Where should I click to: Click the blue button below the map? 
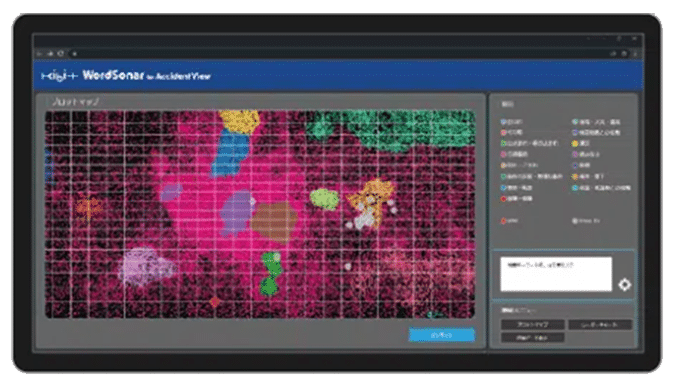[x=442, y=335]
